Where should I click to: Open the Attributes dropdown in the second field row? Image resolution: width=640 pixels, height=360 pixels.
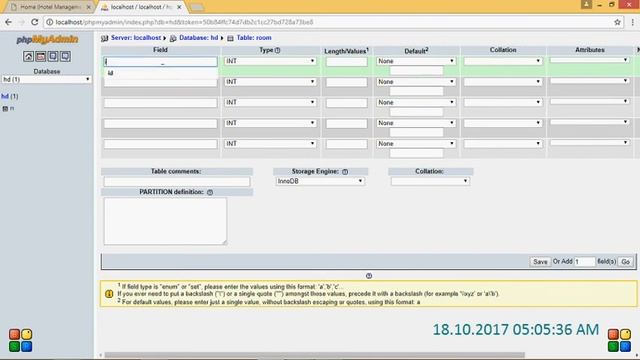(x=589, y=81)
